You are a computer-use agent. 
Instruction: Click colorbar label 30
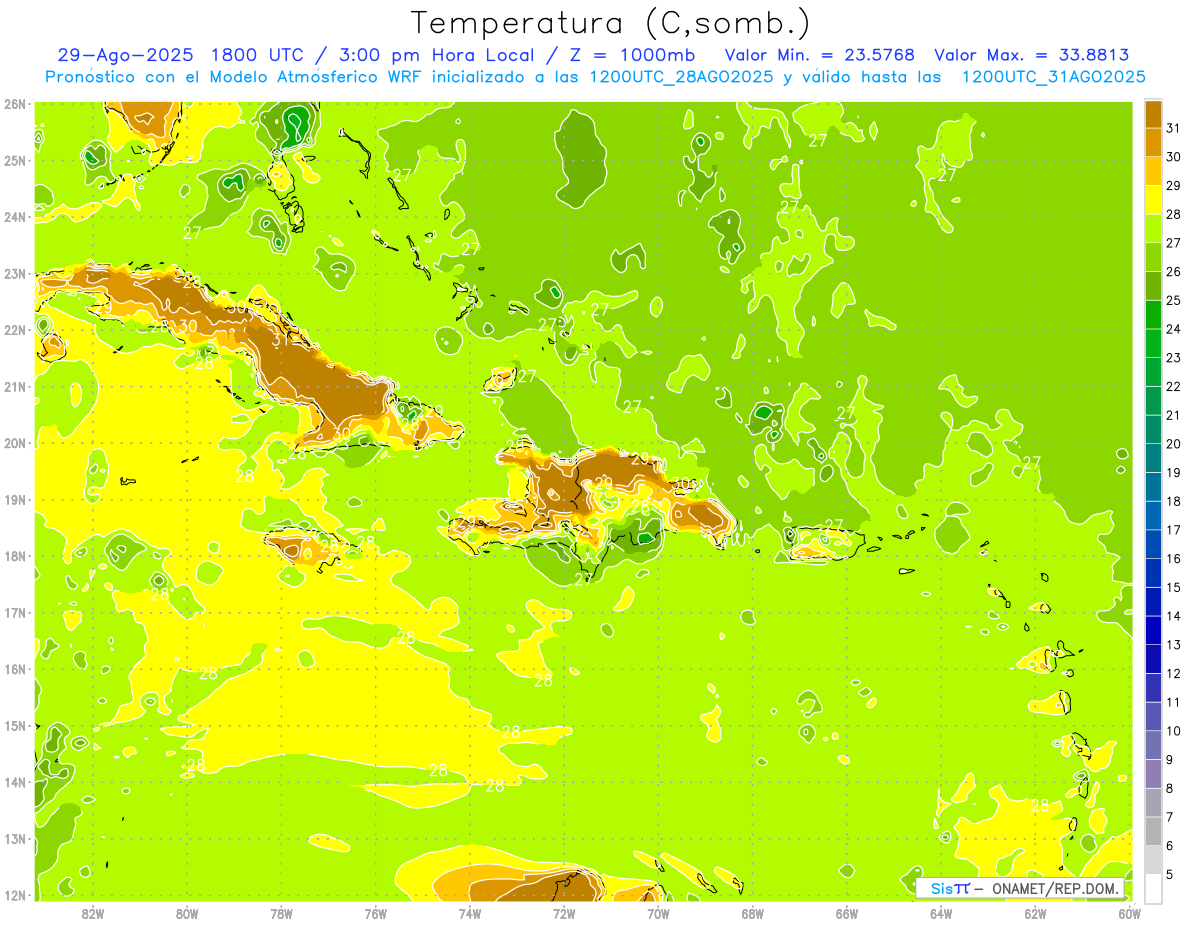point(1174,157)
